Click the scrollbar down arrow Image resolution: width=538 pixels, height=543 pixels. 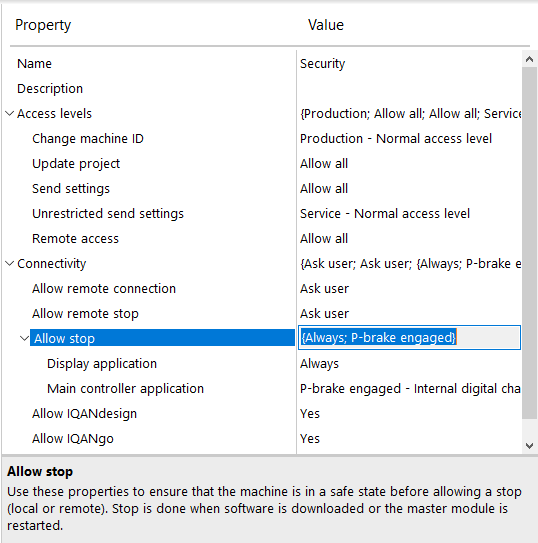(x=529, y=446)
